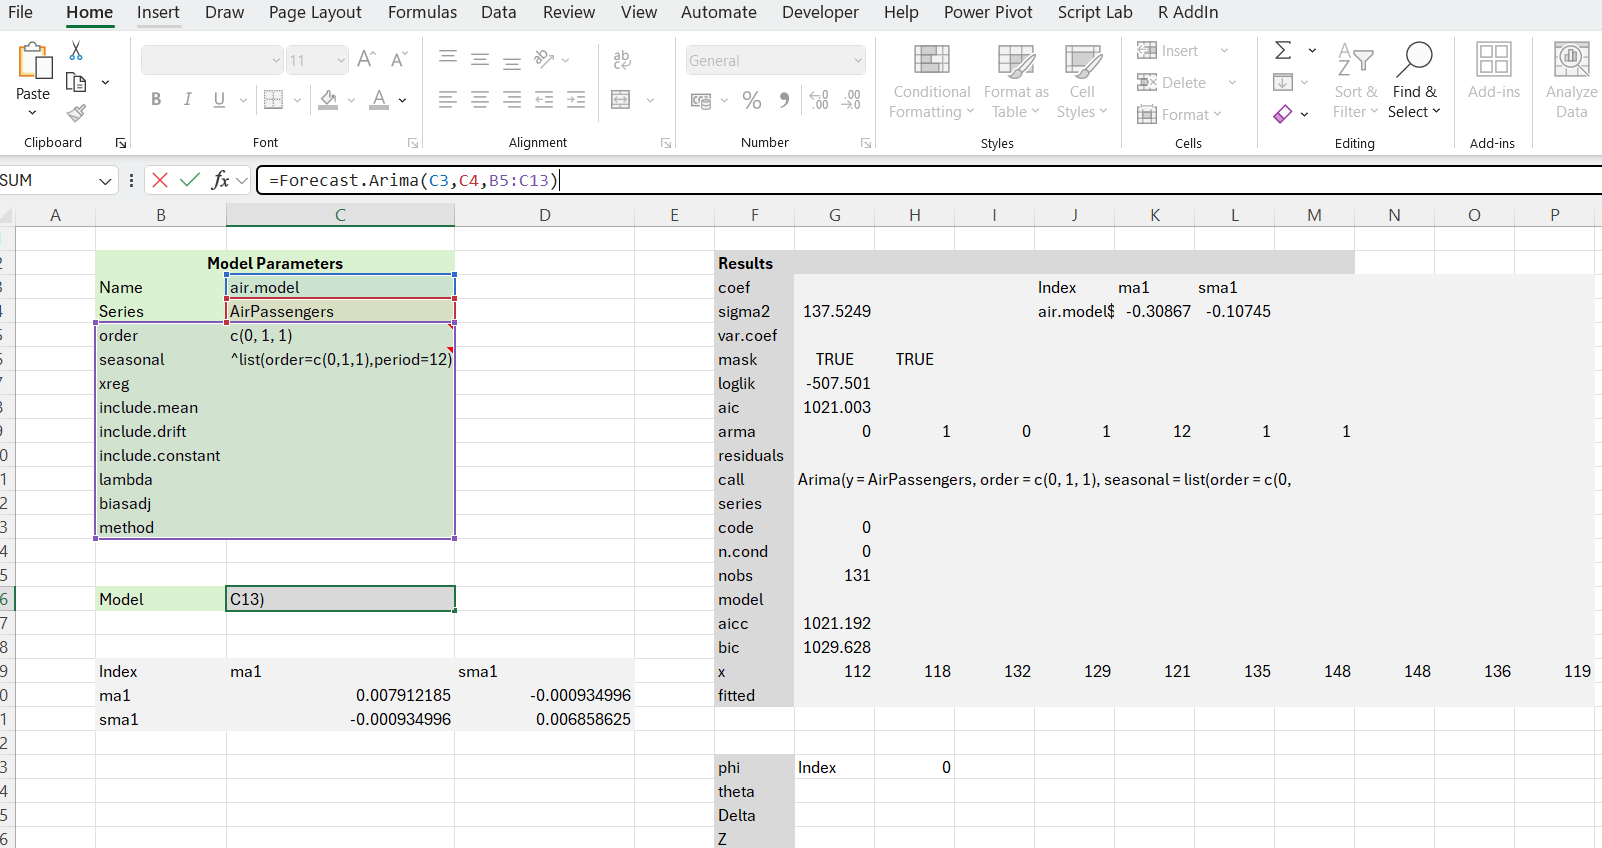Toggle Bold formatting
The image size is (1602, 848).
point(156,99)
